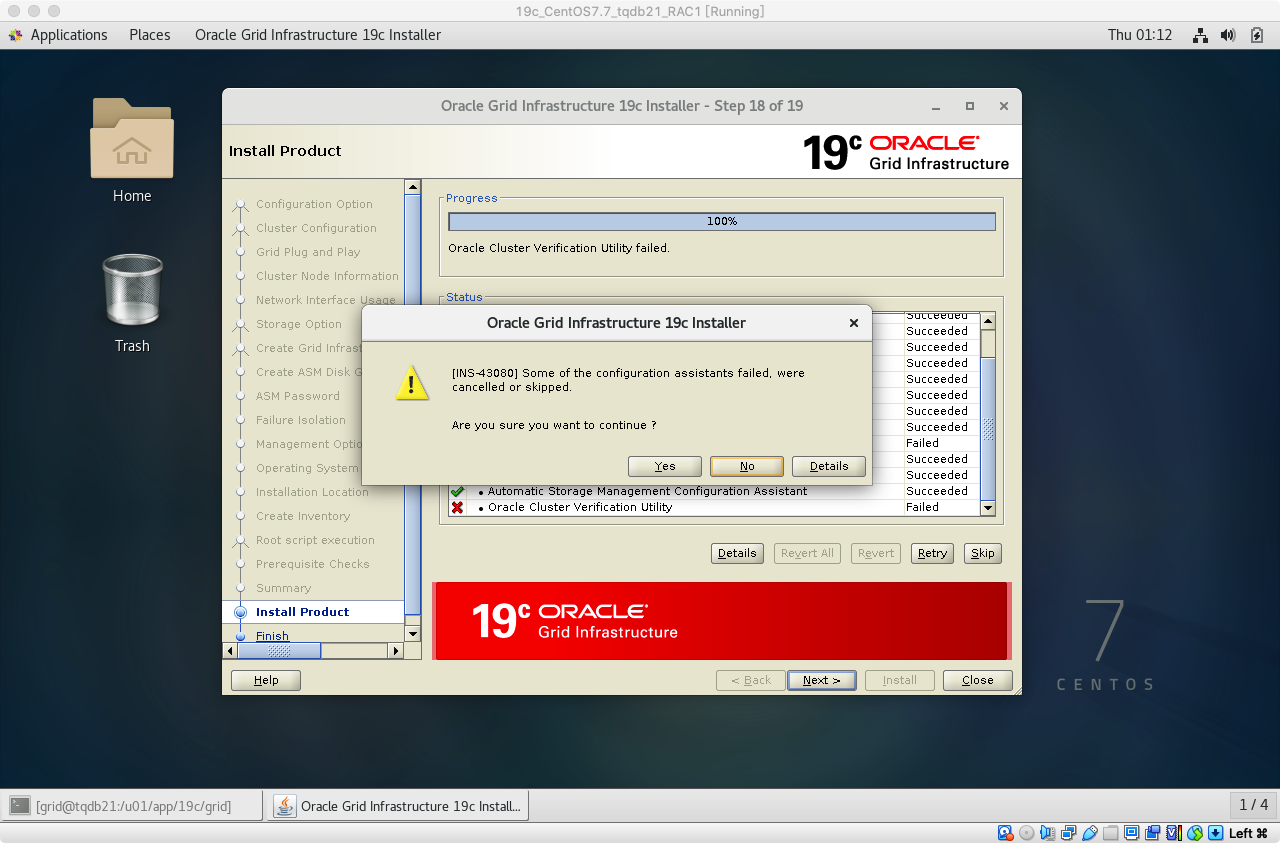This screenshot has width=1280, height=843.
Task: Click the yellow warning icon in dialog
Action: pyautogui.click(x=412, y=383)
